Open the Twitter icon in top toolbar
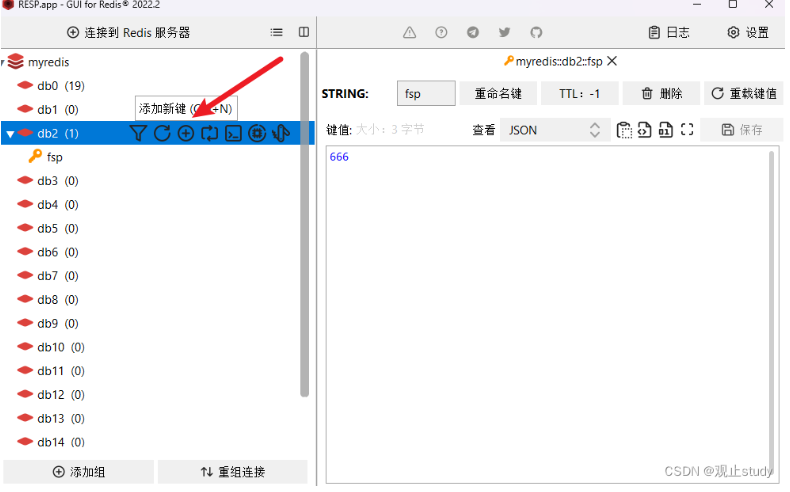This screenshot has width=790, height=492. click(x=504, y=33)
